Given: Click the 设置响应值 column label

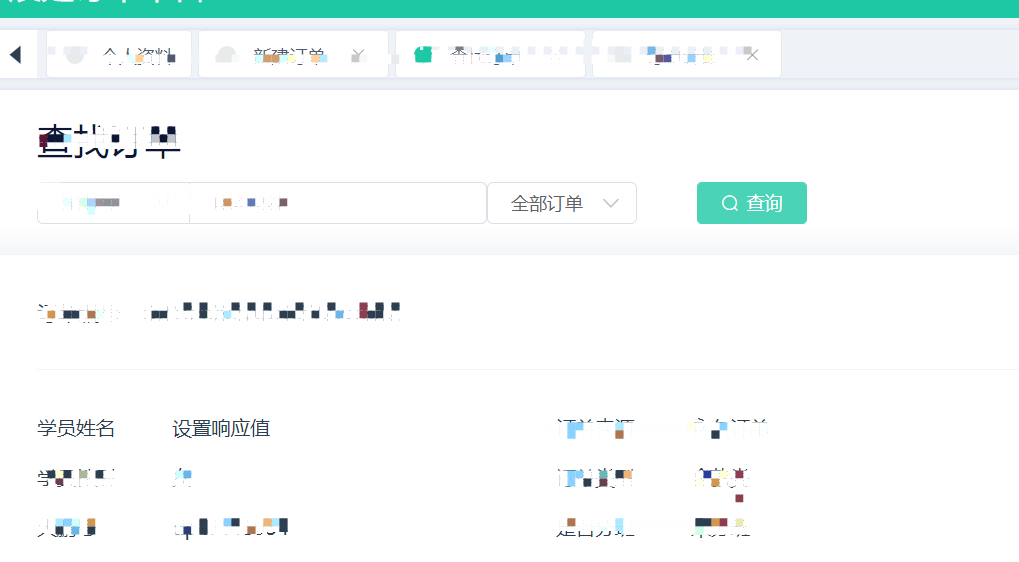Looking at the screenshot, I should (x=221, y=429).
